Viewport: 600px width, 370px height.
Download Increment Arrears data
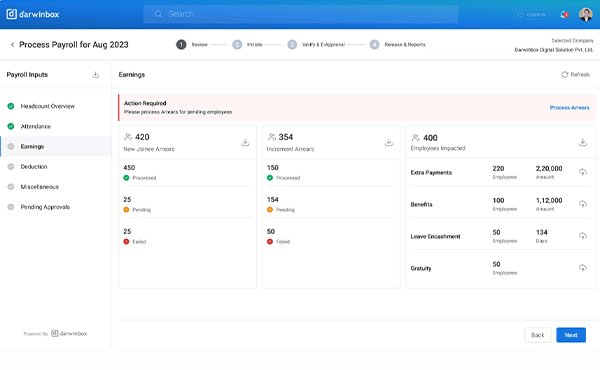pos(389,143)
